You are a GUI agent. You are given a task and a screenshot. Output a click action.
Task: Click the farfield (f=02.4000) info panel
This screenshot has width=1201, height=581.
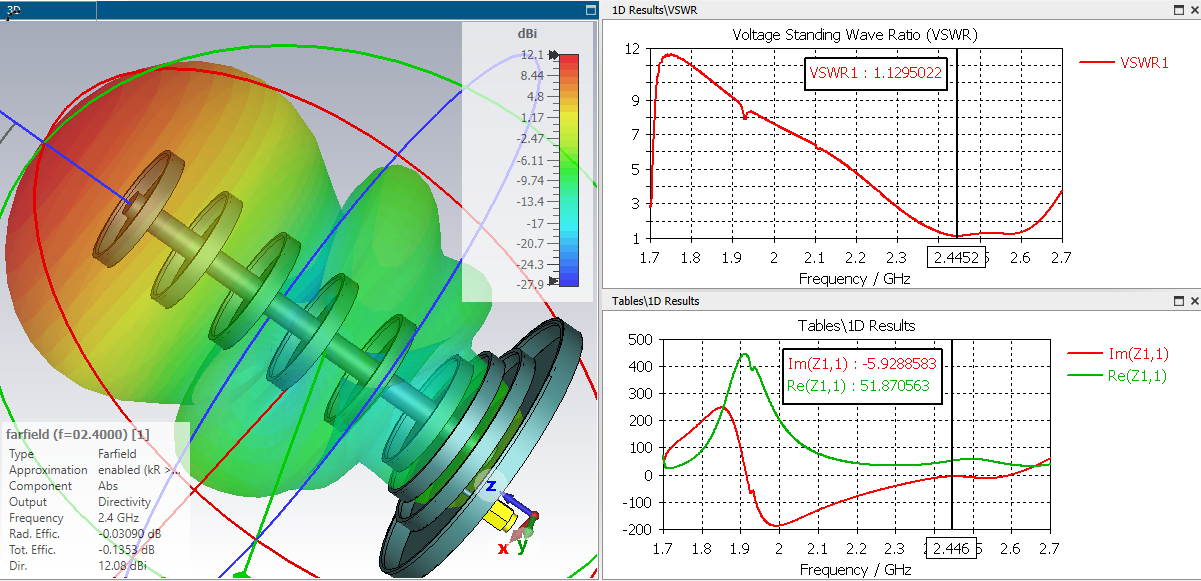tap(95, 499)
